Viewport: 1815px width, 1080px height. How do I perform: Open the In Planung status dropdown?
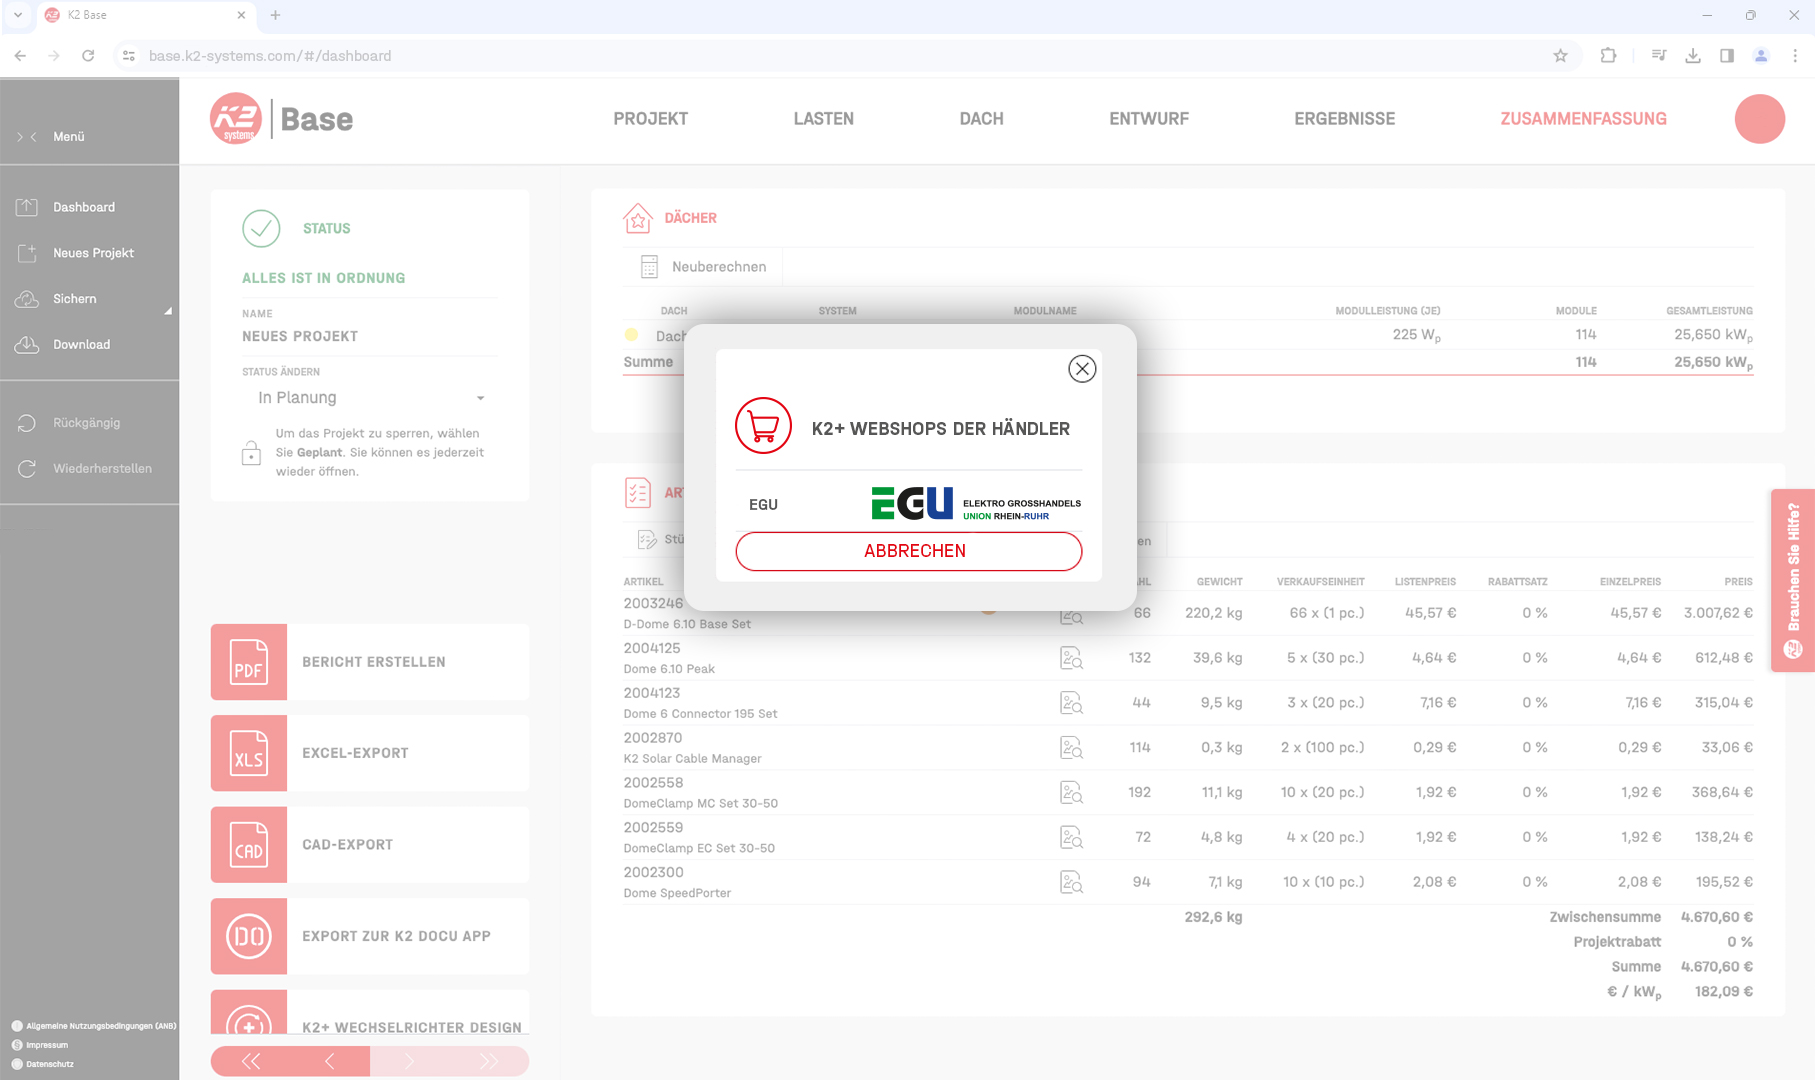(369, 397)
